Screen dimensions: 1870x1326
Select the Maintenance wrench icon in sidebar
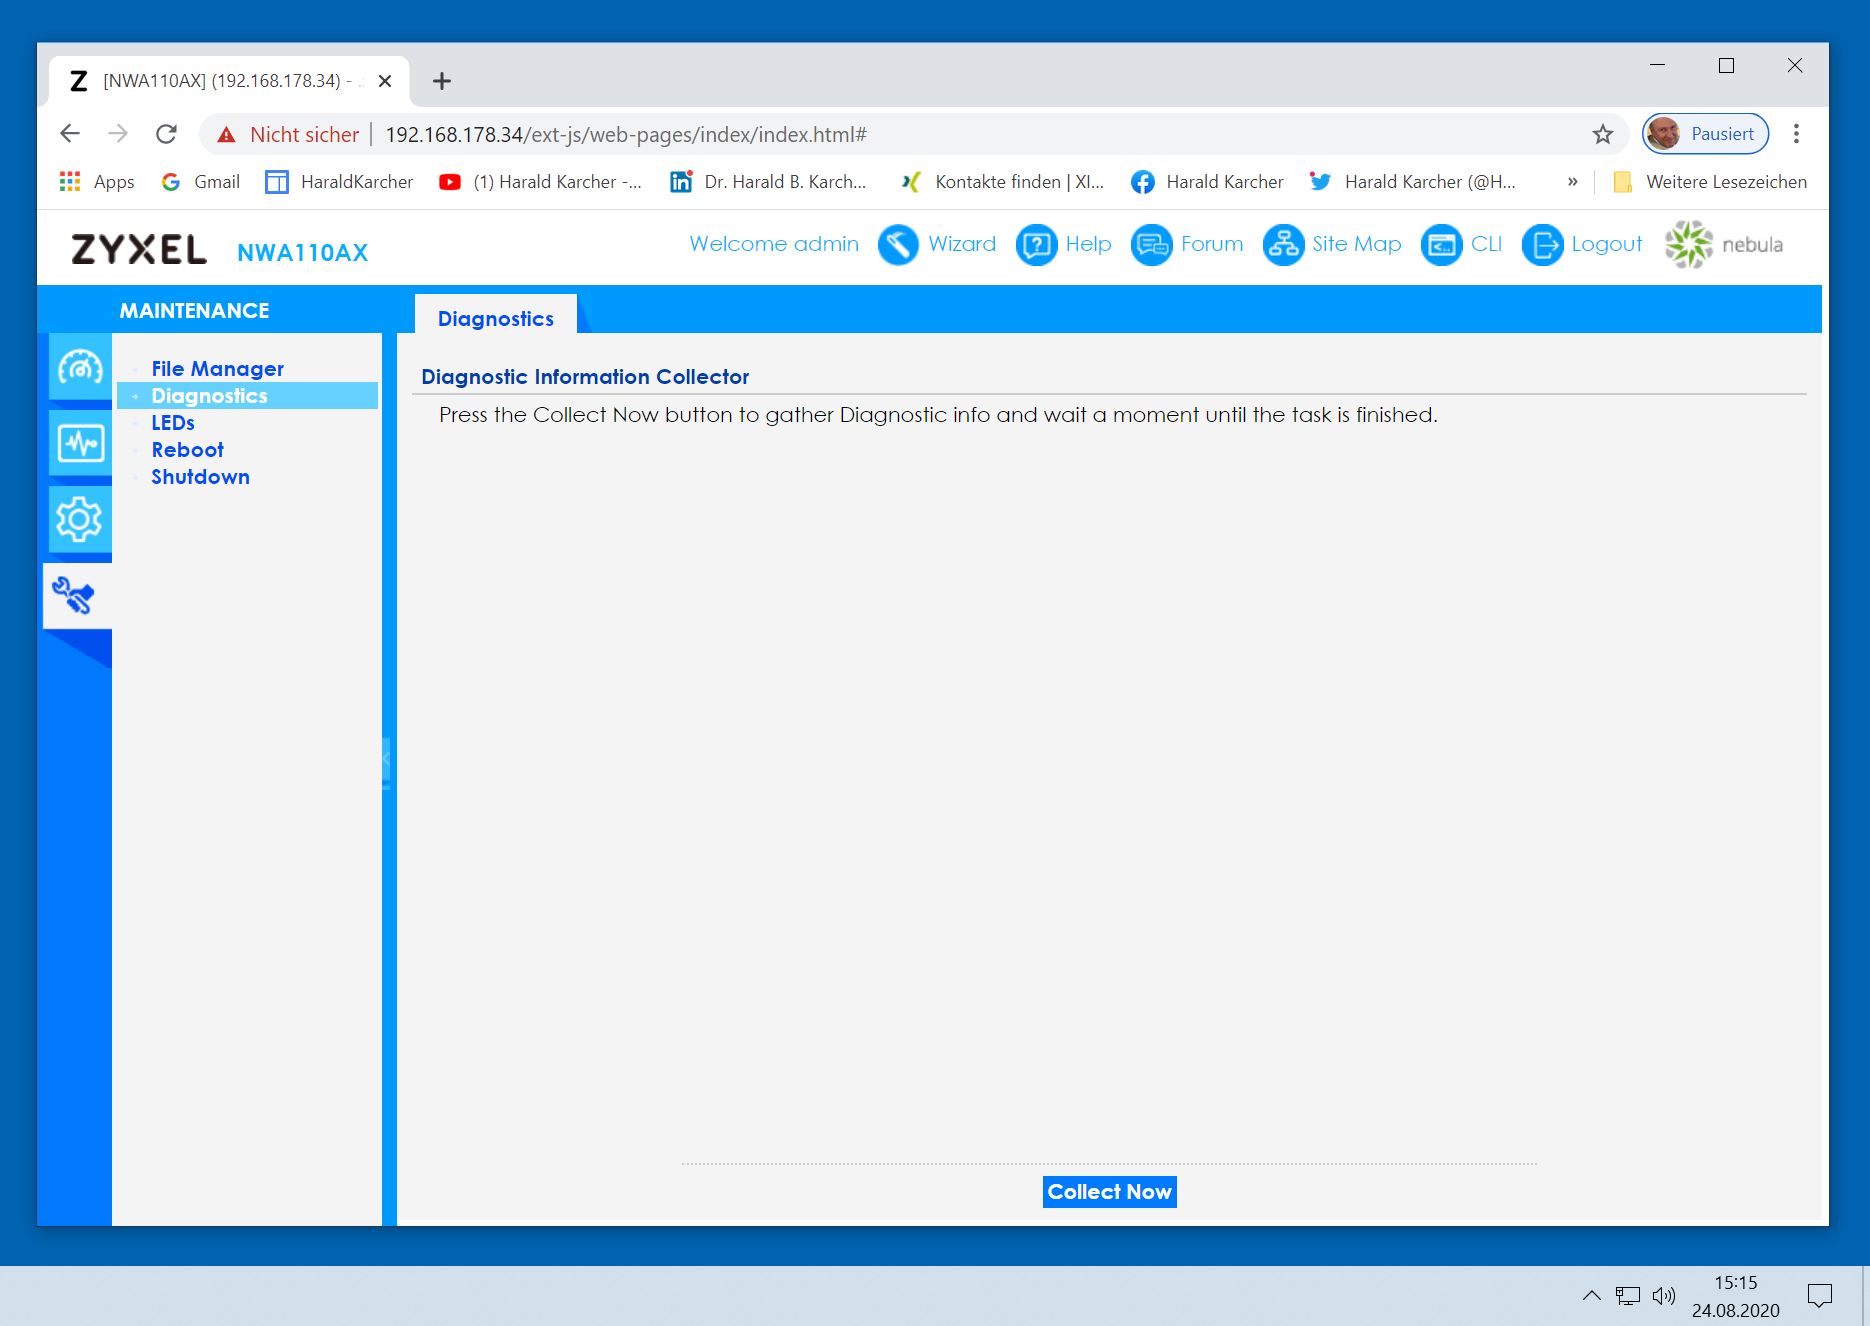[75, 596]
